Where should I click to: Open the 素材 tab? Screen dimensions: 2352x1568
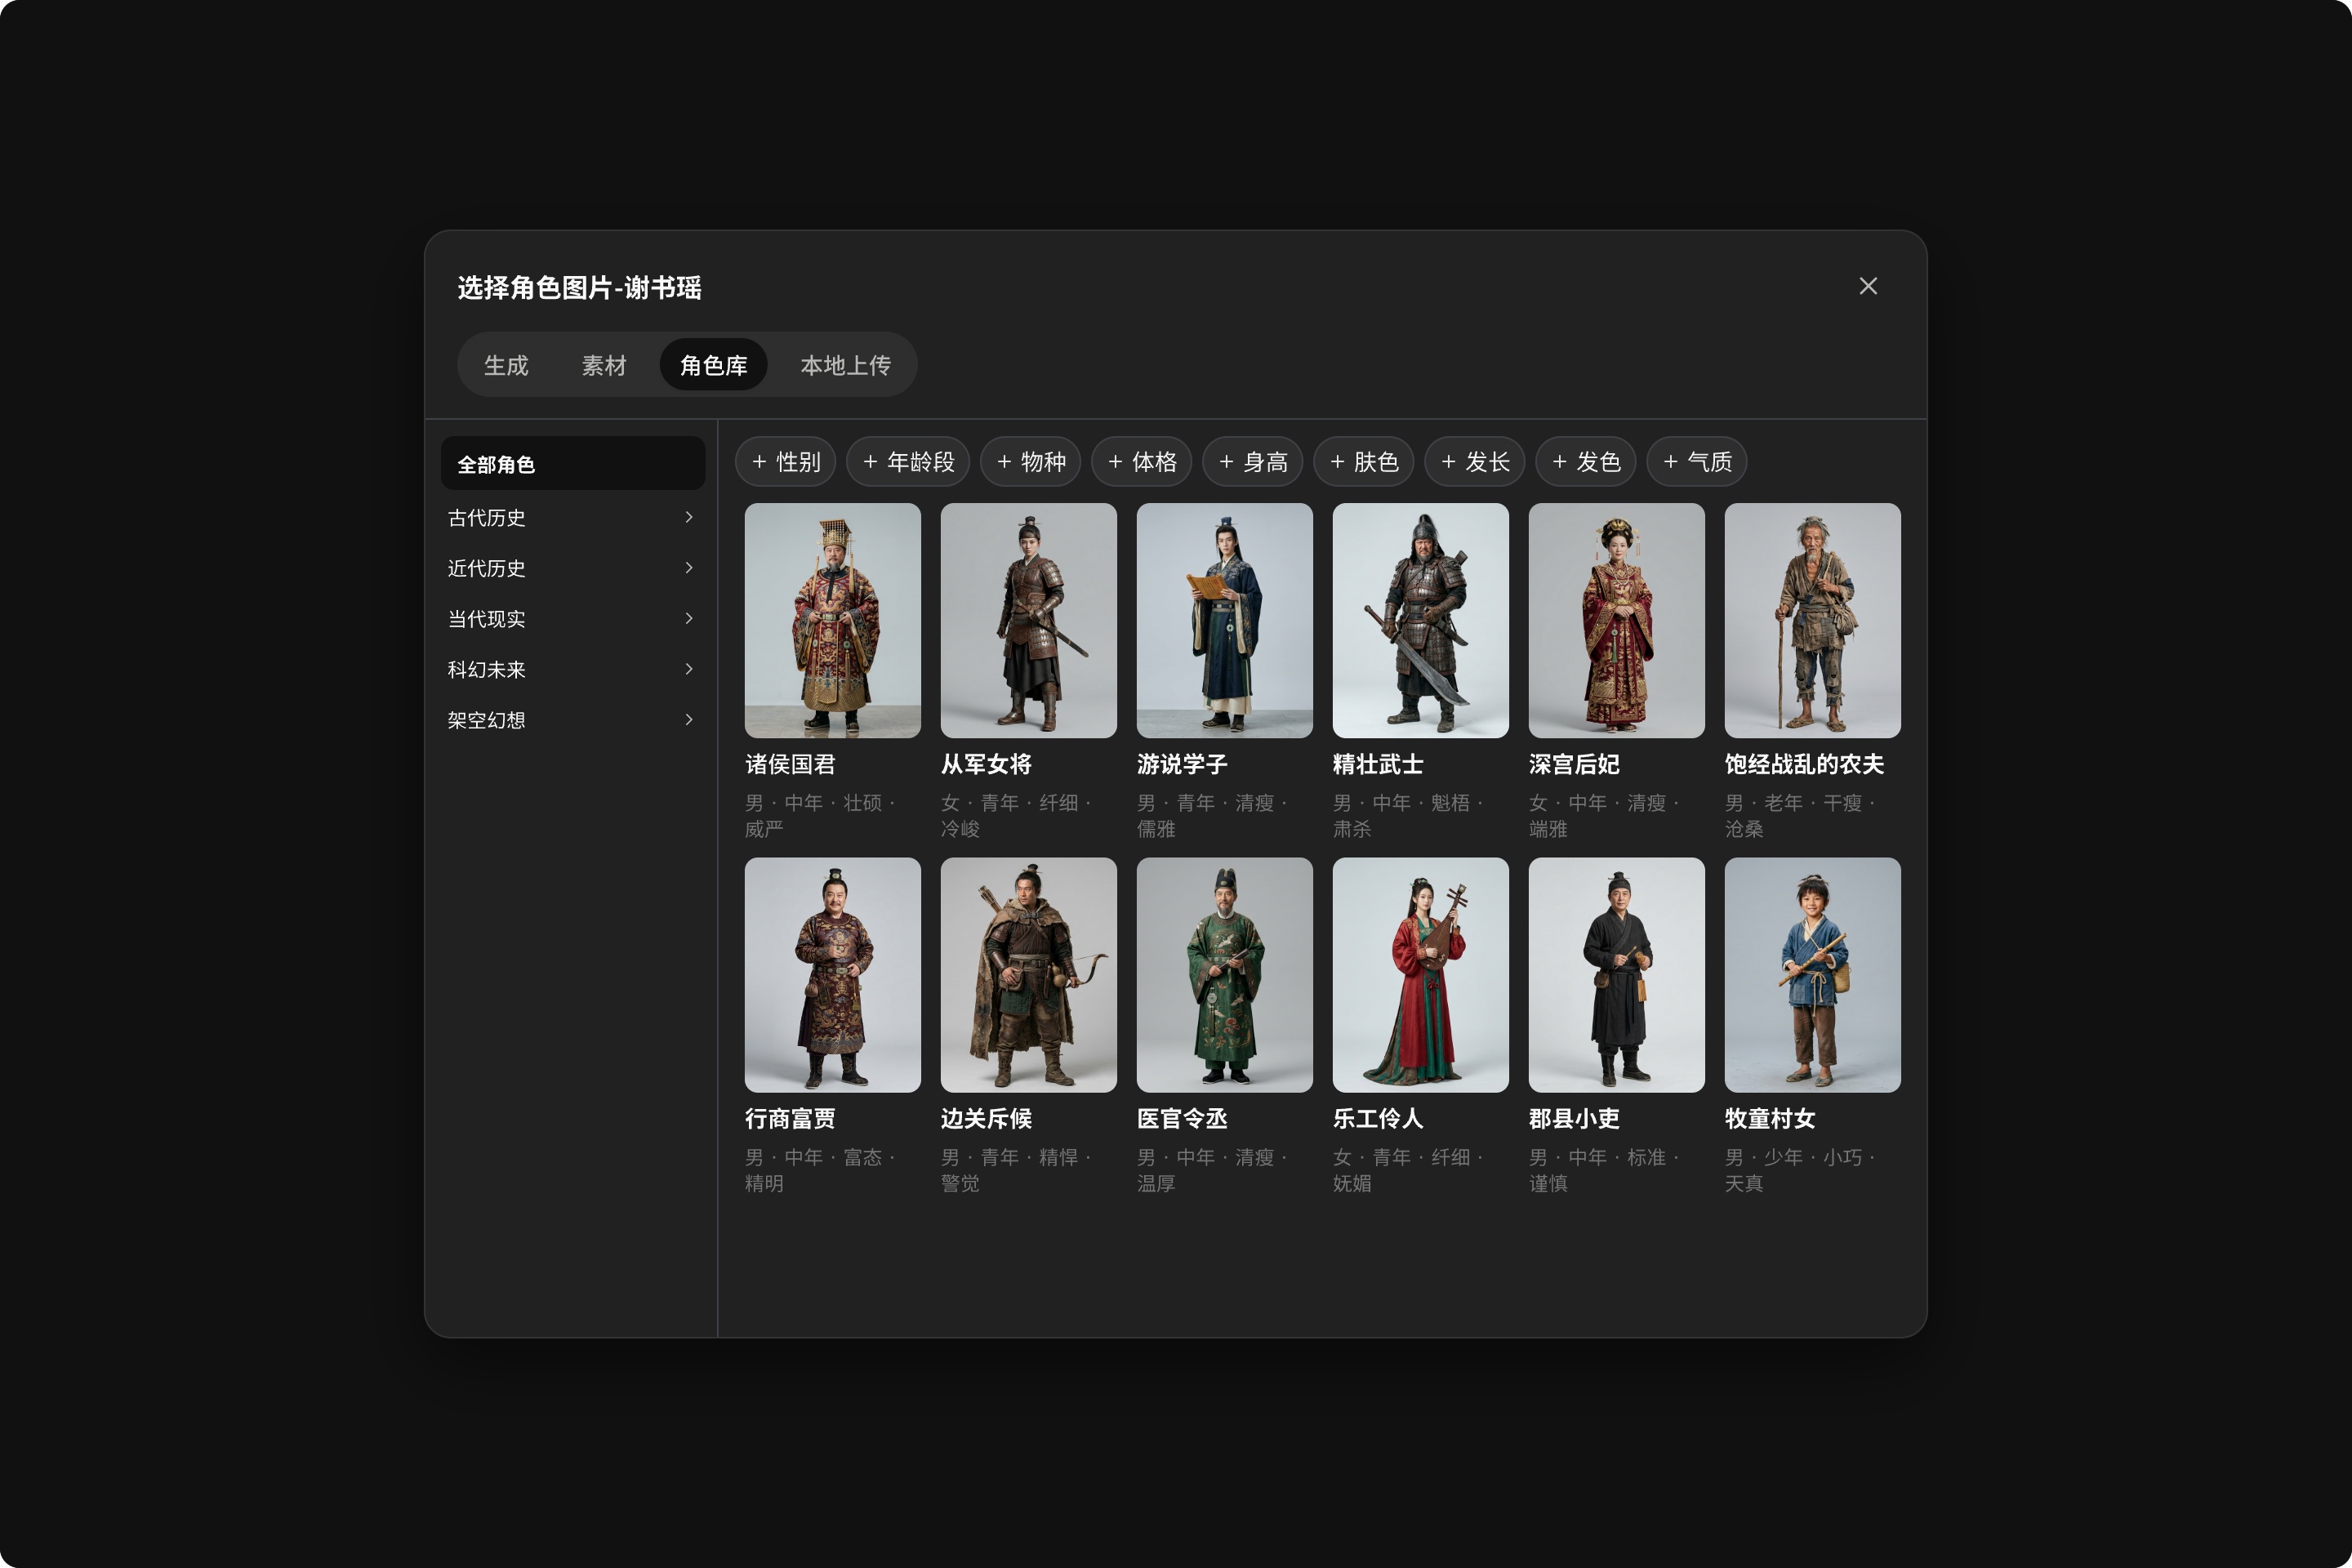click(604, 365)
